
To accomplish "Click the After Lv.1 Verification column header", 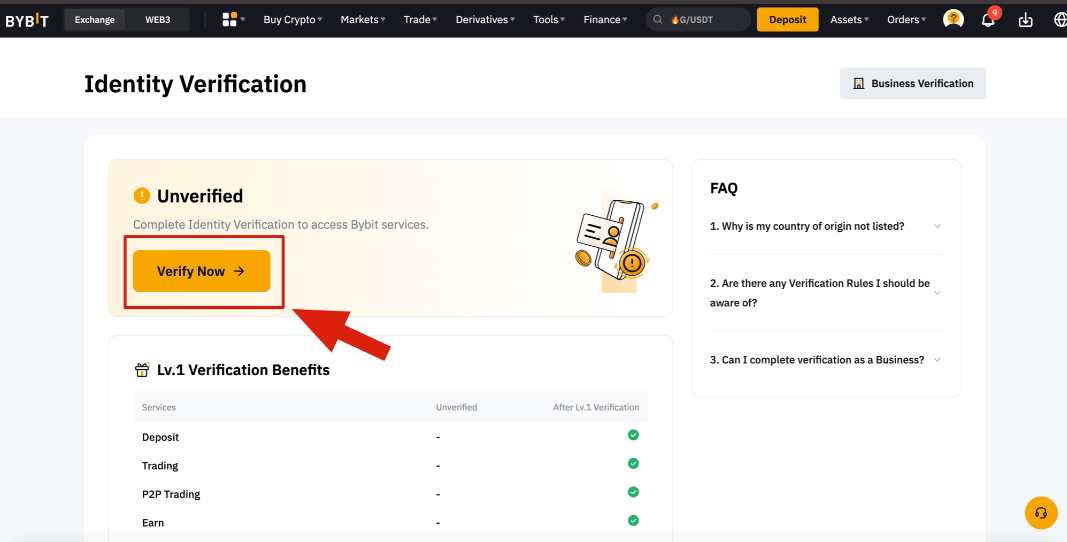I will click(596, 407).
